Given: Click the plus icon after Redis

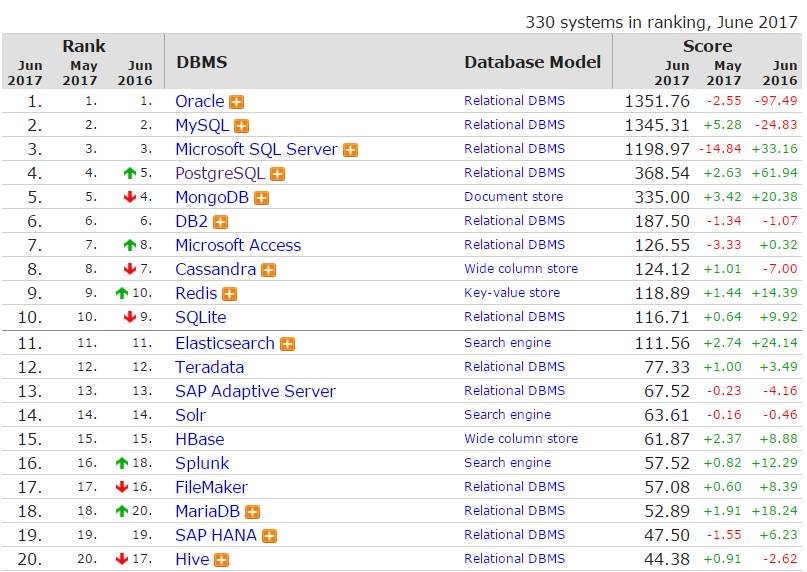Looking at the screenshot, I should [x=230, y=294].
